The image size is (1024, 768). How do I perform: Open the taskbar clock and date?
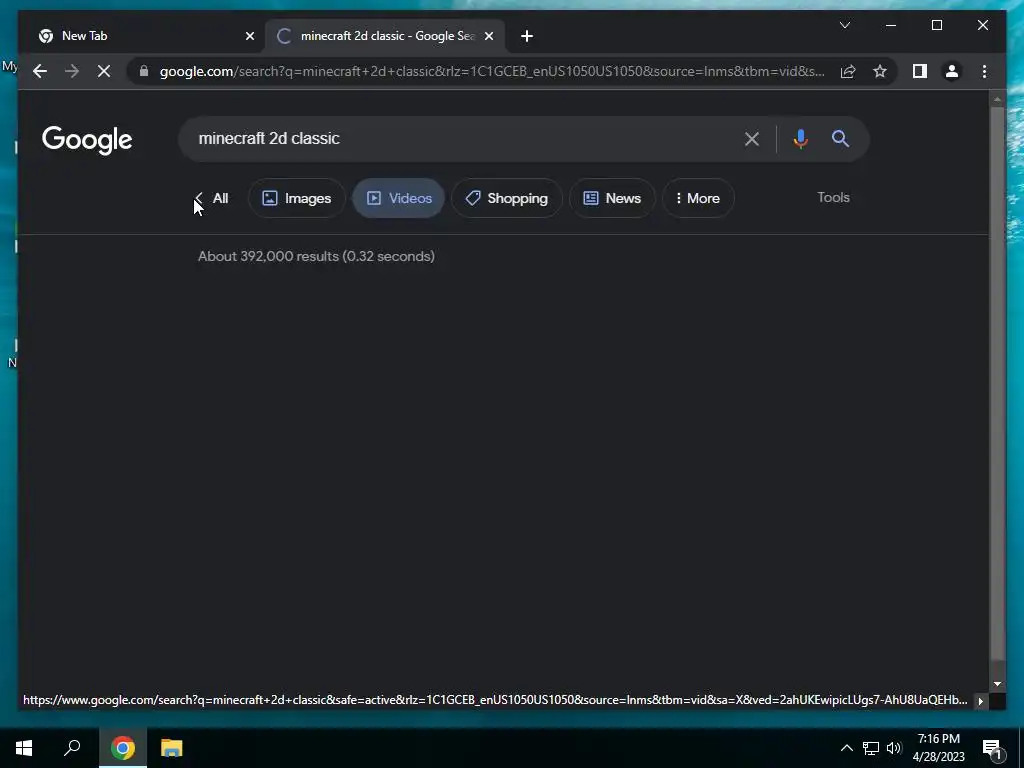pyautogui.click(x=938, y=748)
